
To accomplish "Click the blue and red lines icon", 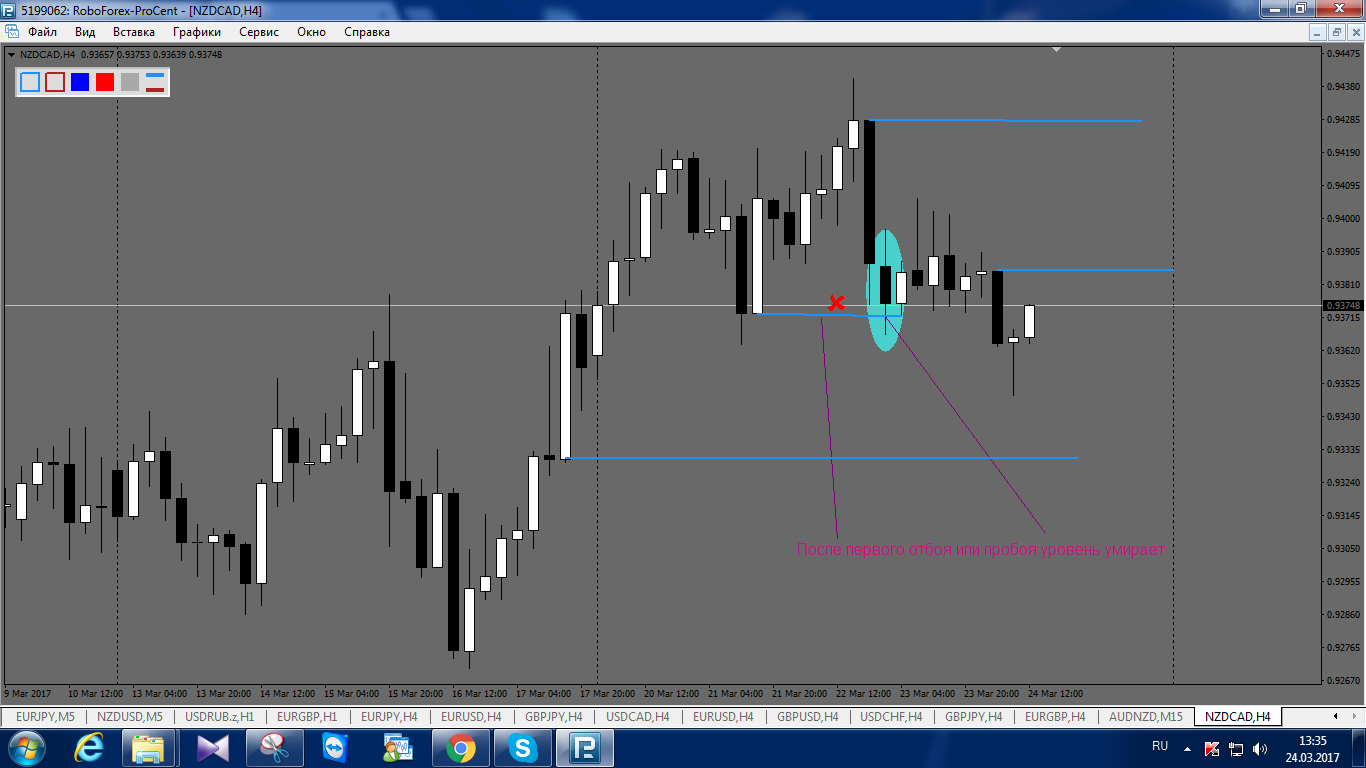I will (155, 82).
